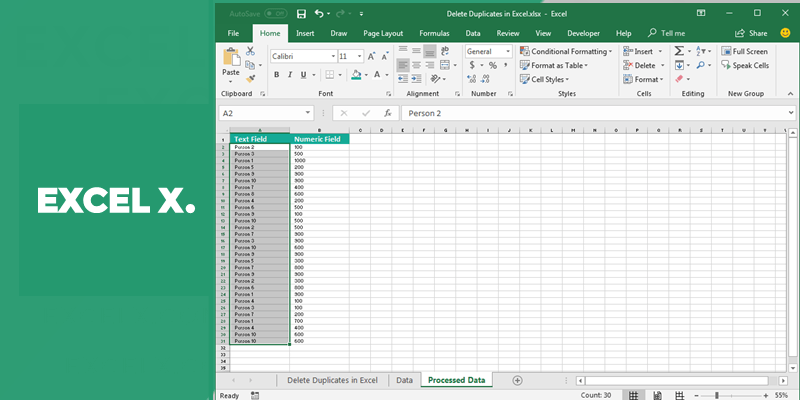
Task: Open the Name Box dropdown arrow
Action: click(308, 113)
